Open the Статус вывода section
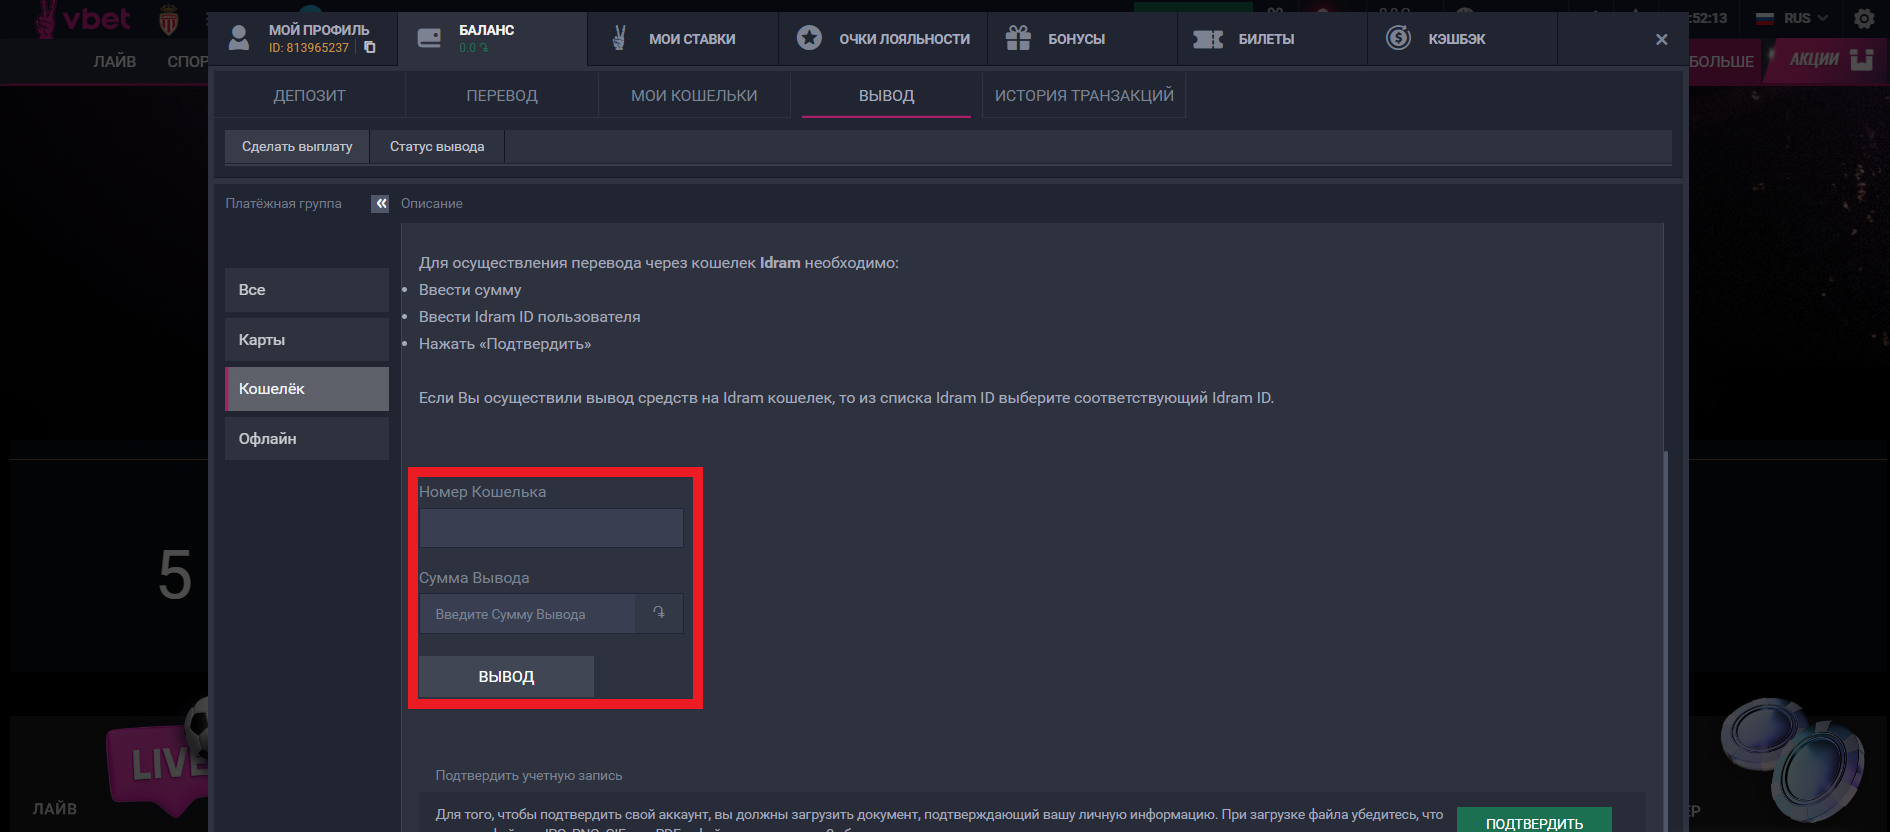 click(437, 146)
